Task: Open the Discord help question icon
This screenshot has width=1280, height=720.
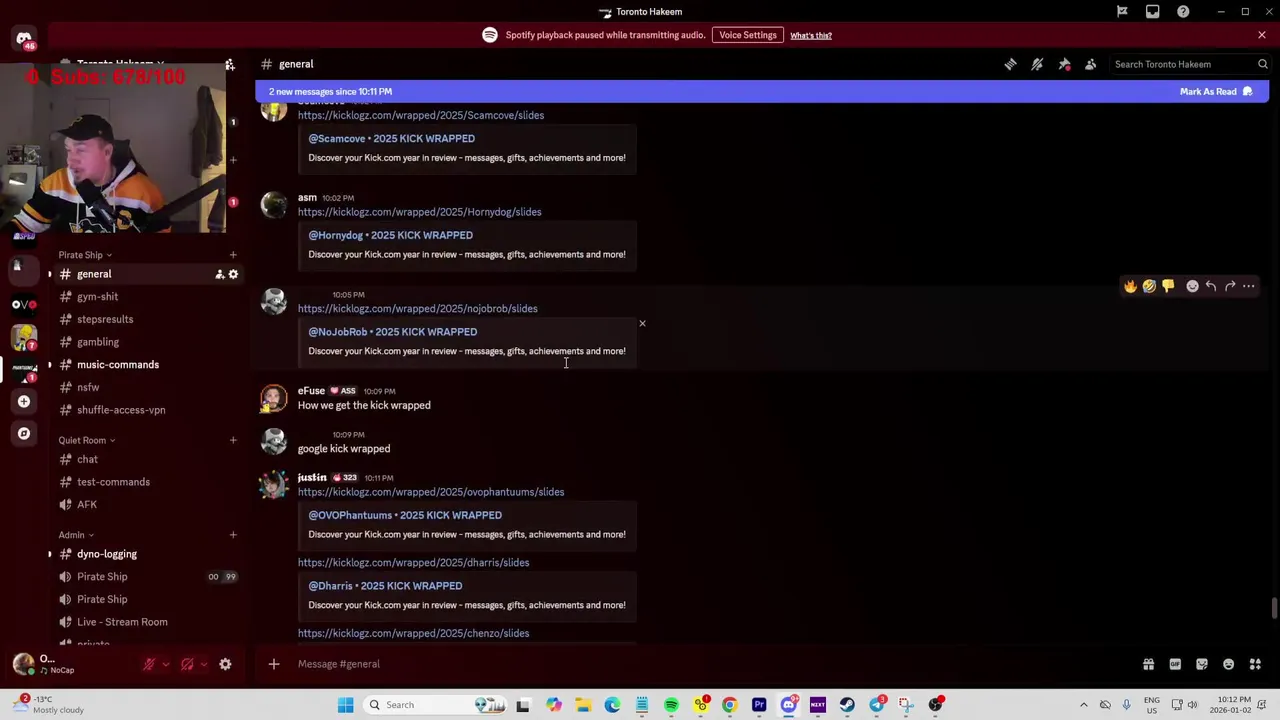Action: coord(1183,12)
